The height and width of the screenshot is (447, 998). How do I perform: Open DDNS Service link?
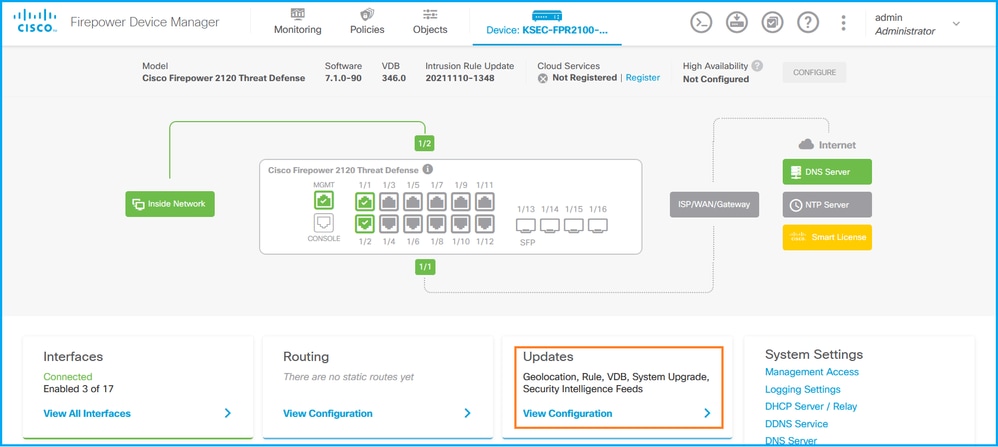point(796,423)
